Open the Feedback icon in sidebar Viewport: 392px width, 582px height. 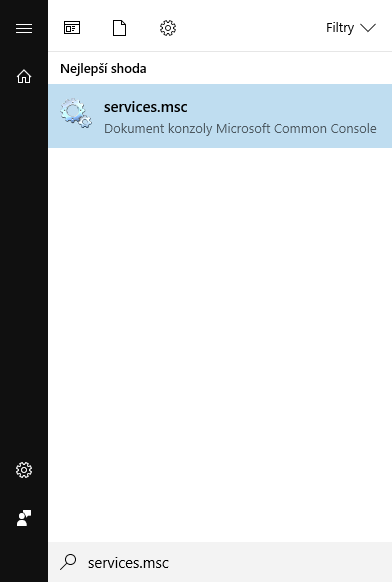point(24,517)
